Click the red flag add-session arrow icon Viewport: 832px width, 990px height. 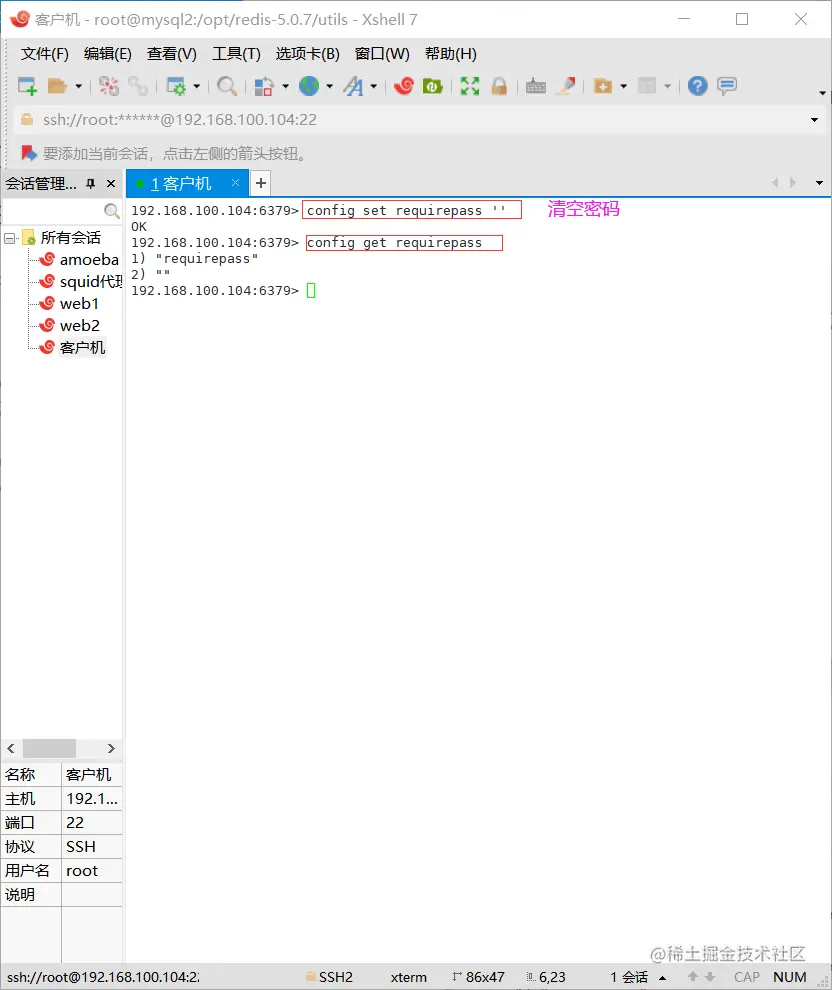(x=28, y=153)
